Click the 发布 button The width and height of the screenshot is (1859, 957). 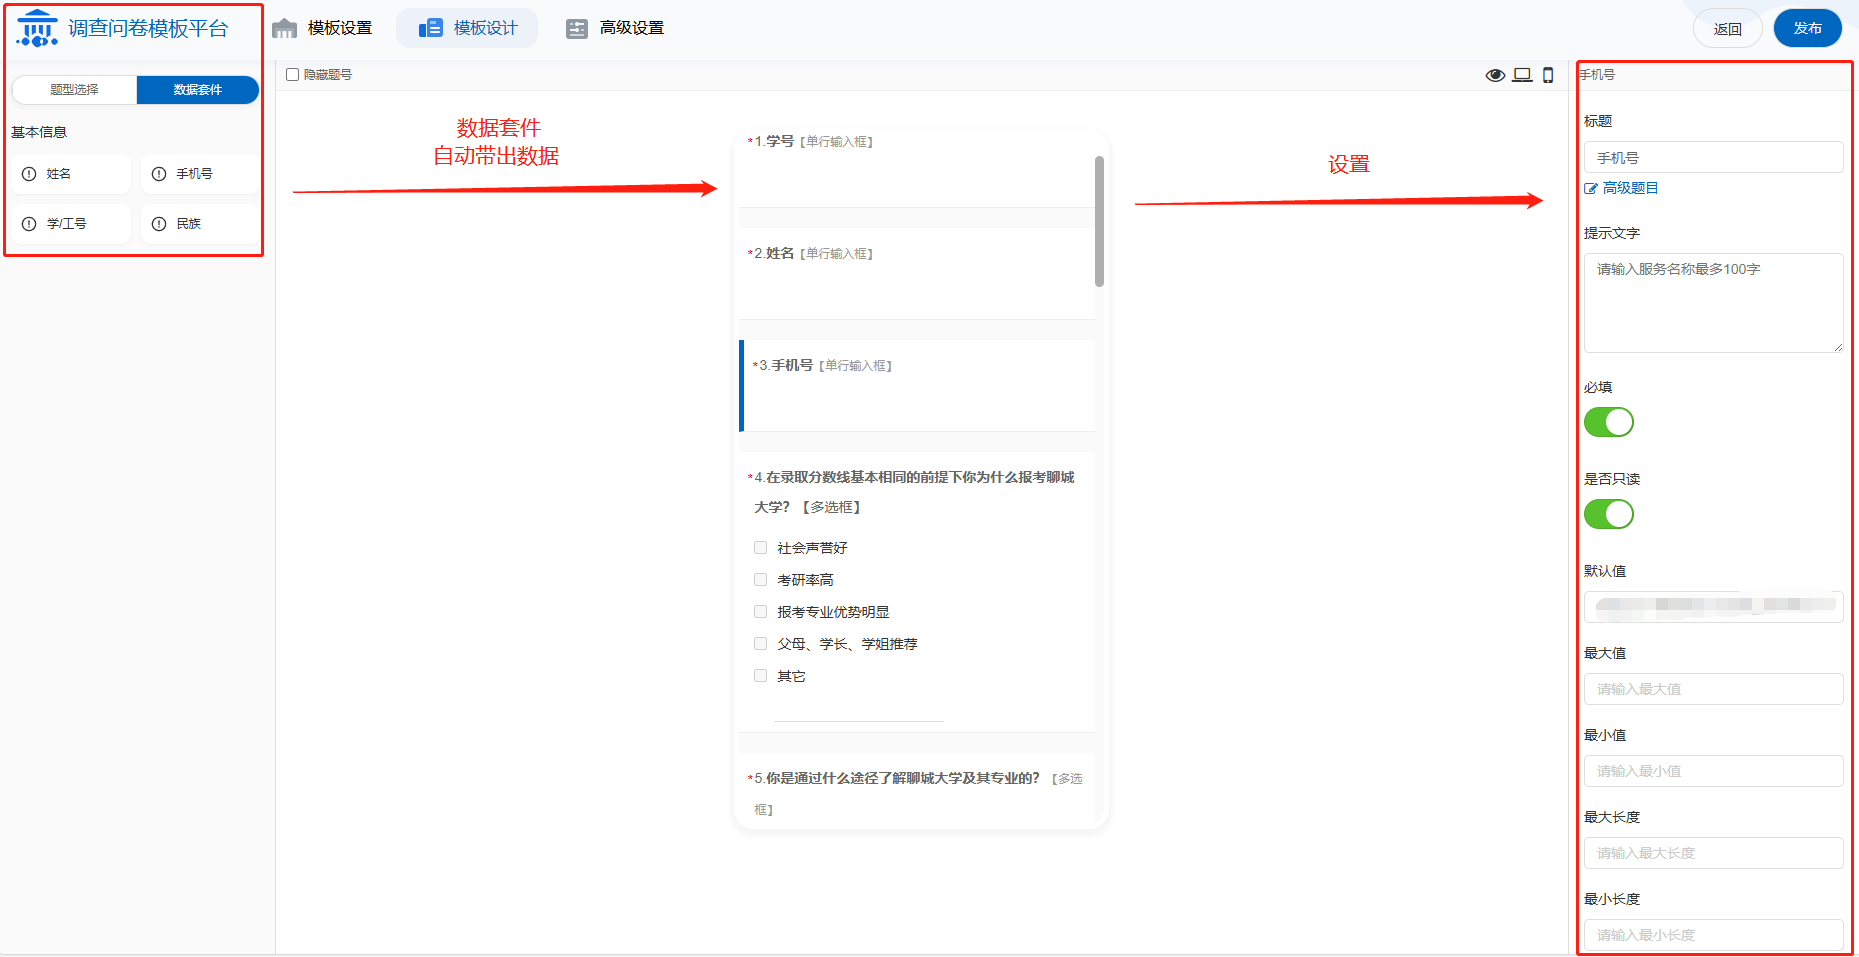pyautogui.click(x=1807, y=28)
